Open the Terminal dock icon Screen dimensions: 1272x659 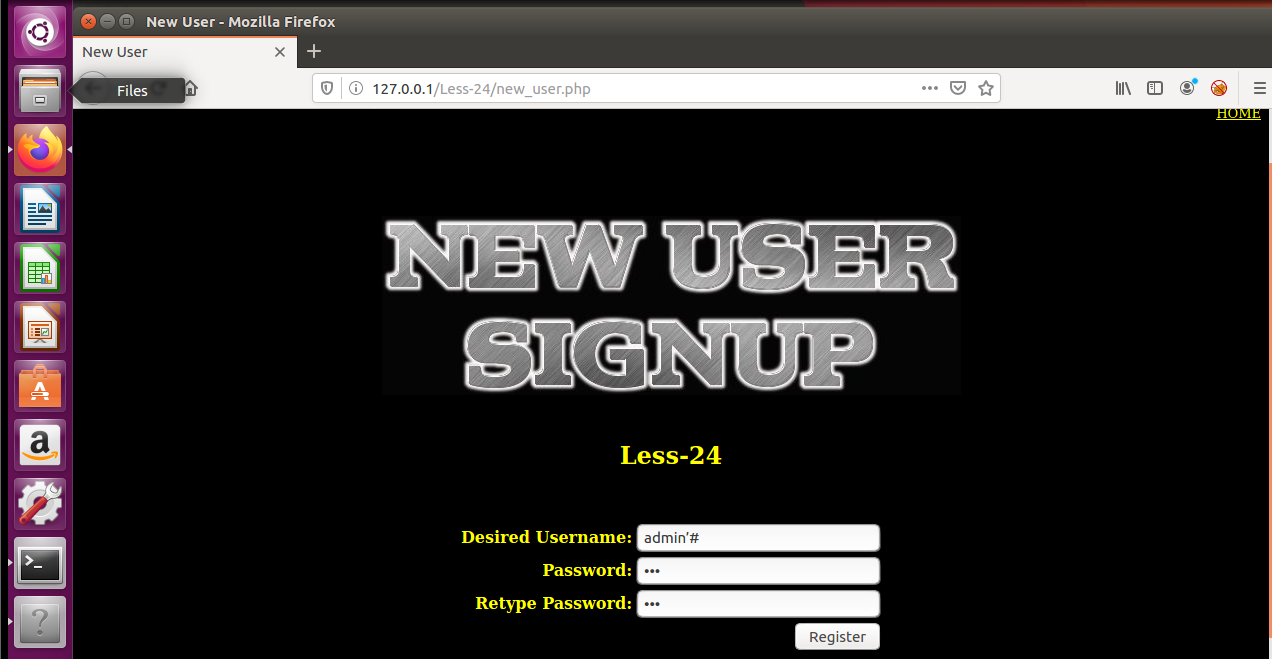[x=40, y=563]
